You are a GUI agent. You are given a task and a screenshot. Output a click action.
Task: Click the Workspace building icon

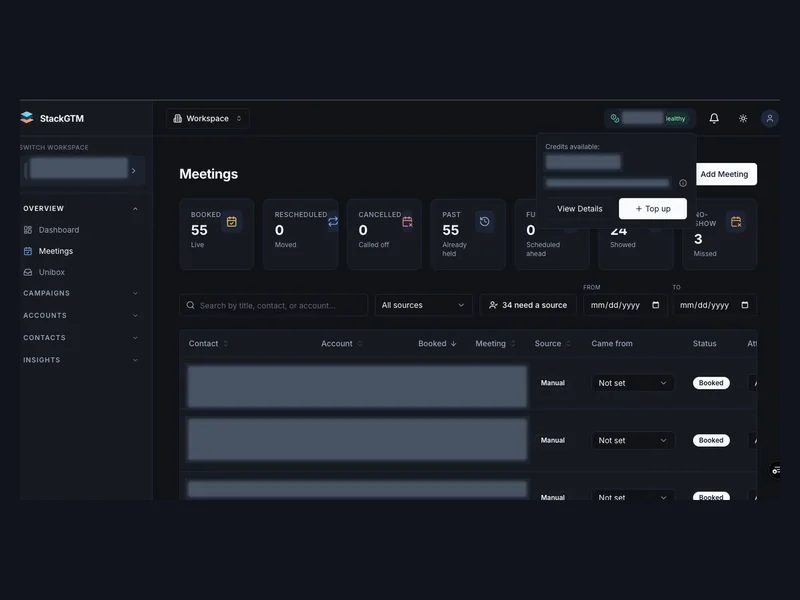coord(178,118)
